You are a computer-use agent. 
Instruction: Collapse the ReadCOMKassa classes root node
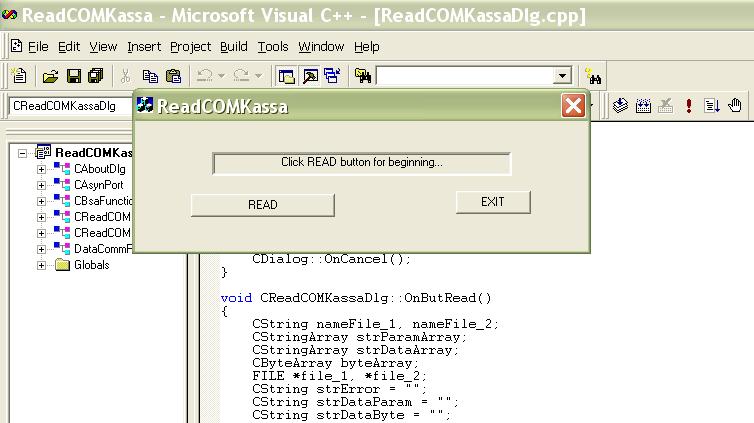pyautogui.click(x=22, y=153)
